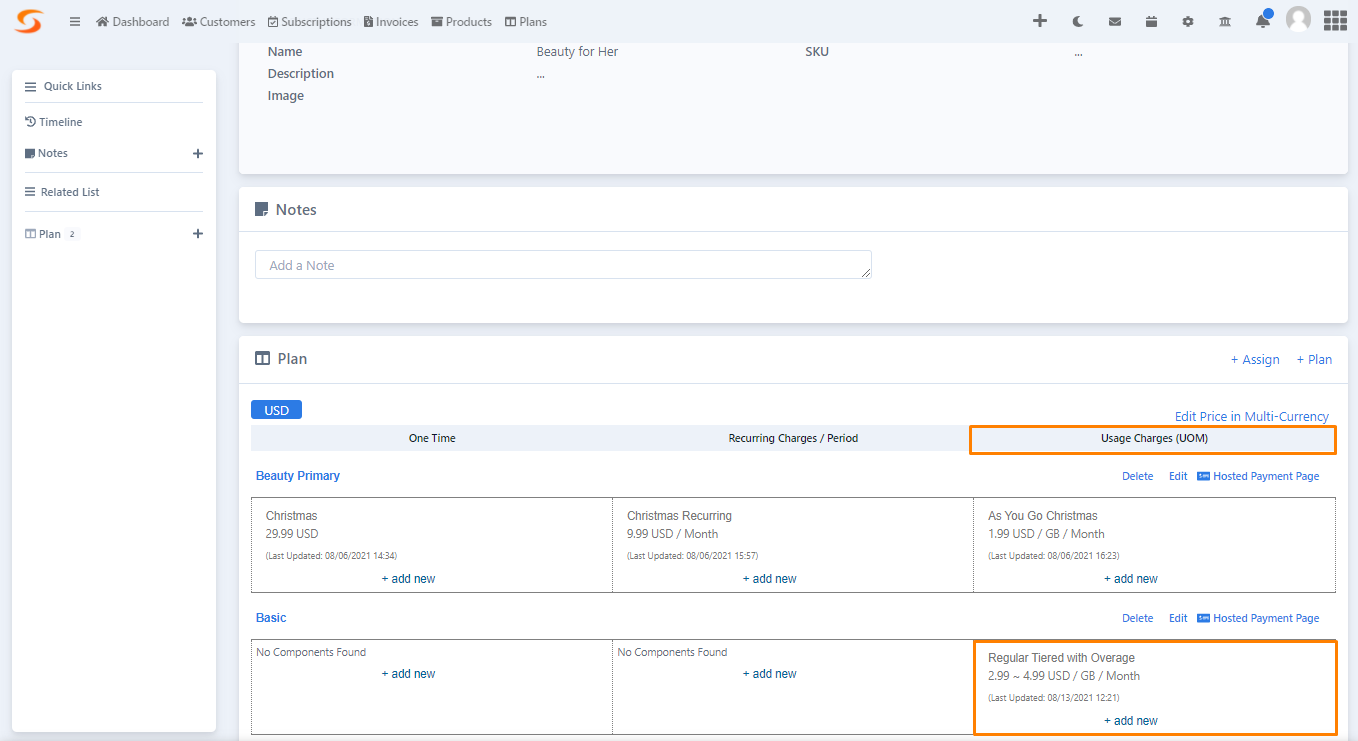The height and width of the screenshot is (741, 1358).
Task: Toggle the Usage Charges (UOM) column header
Action: tap(1152, 438)
